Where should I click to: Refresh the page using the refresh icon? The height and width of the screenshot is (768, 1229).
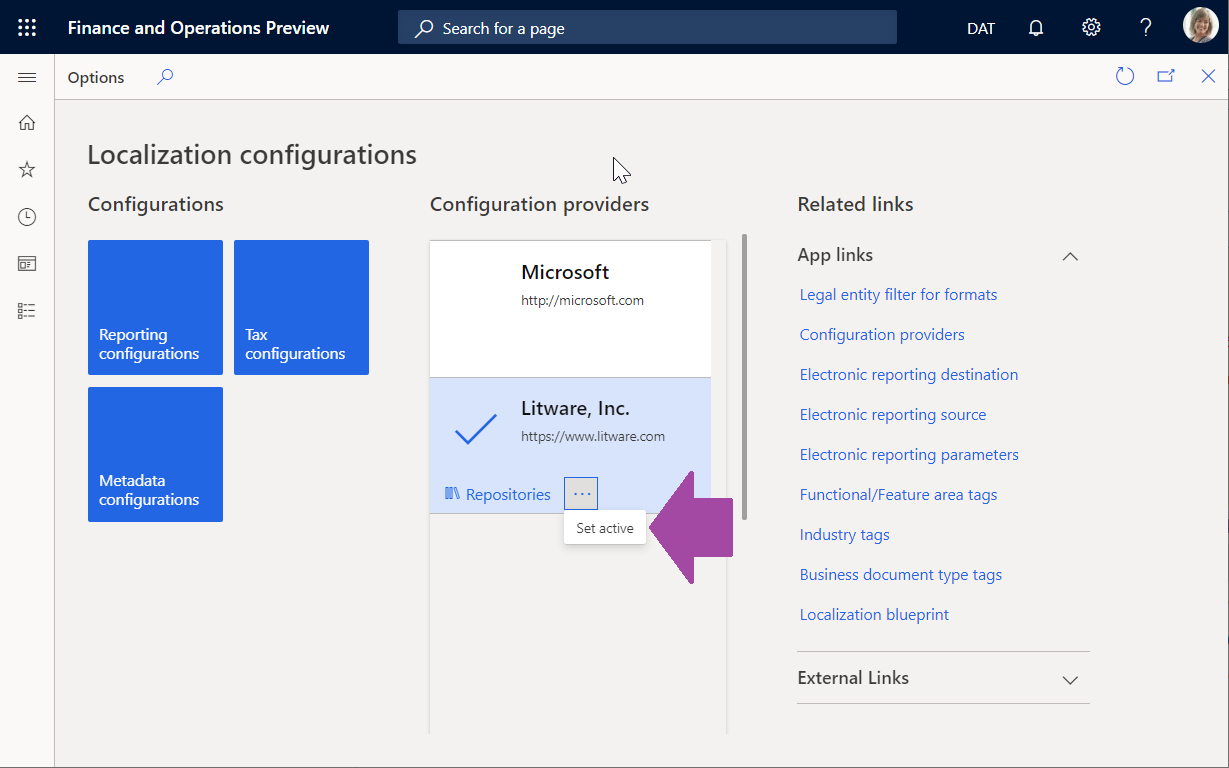1124,76
